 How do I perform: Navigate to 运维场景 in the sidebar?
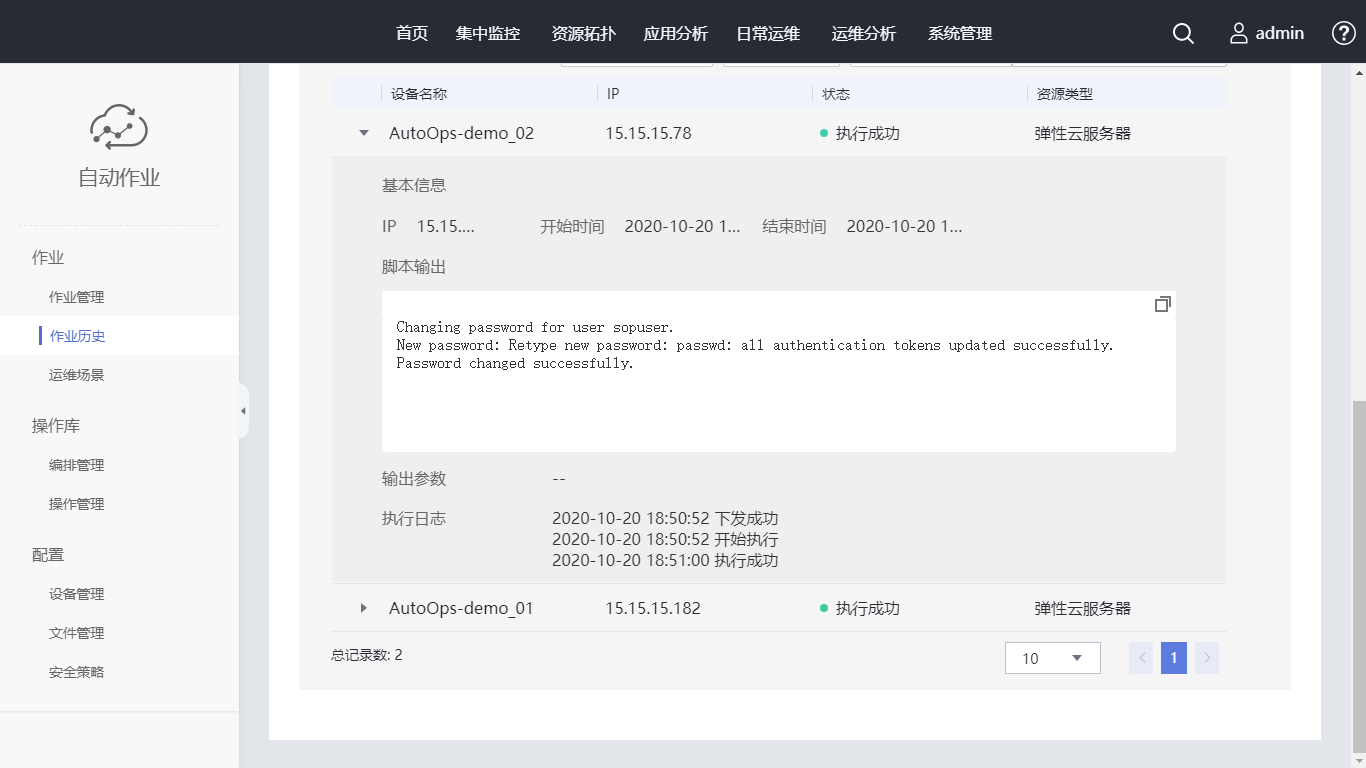click(x=77, y=375)
